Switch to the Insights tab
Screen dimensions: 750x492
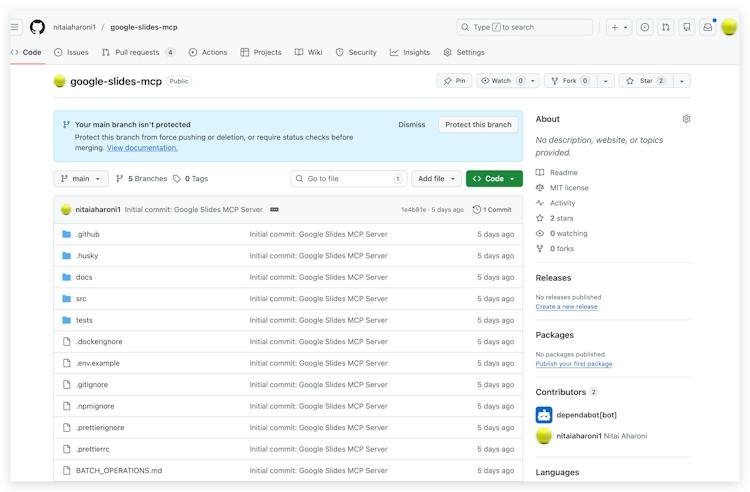click(410, 52)
